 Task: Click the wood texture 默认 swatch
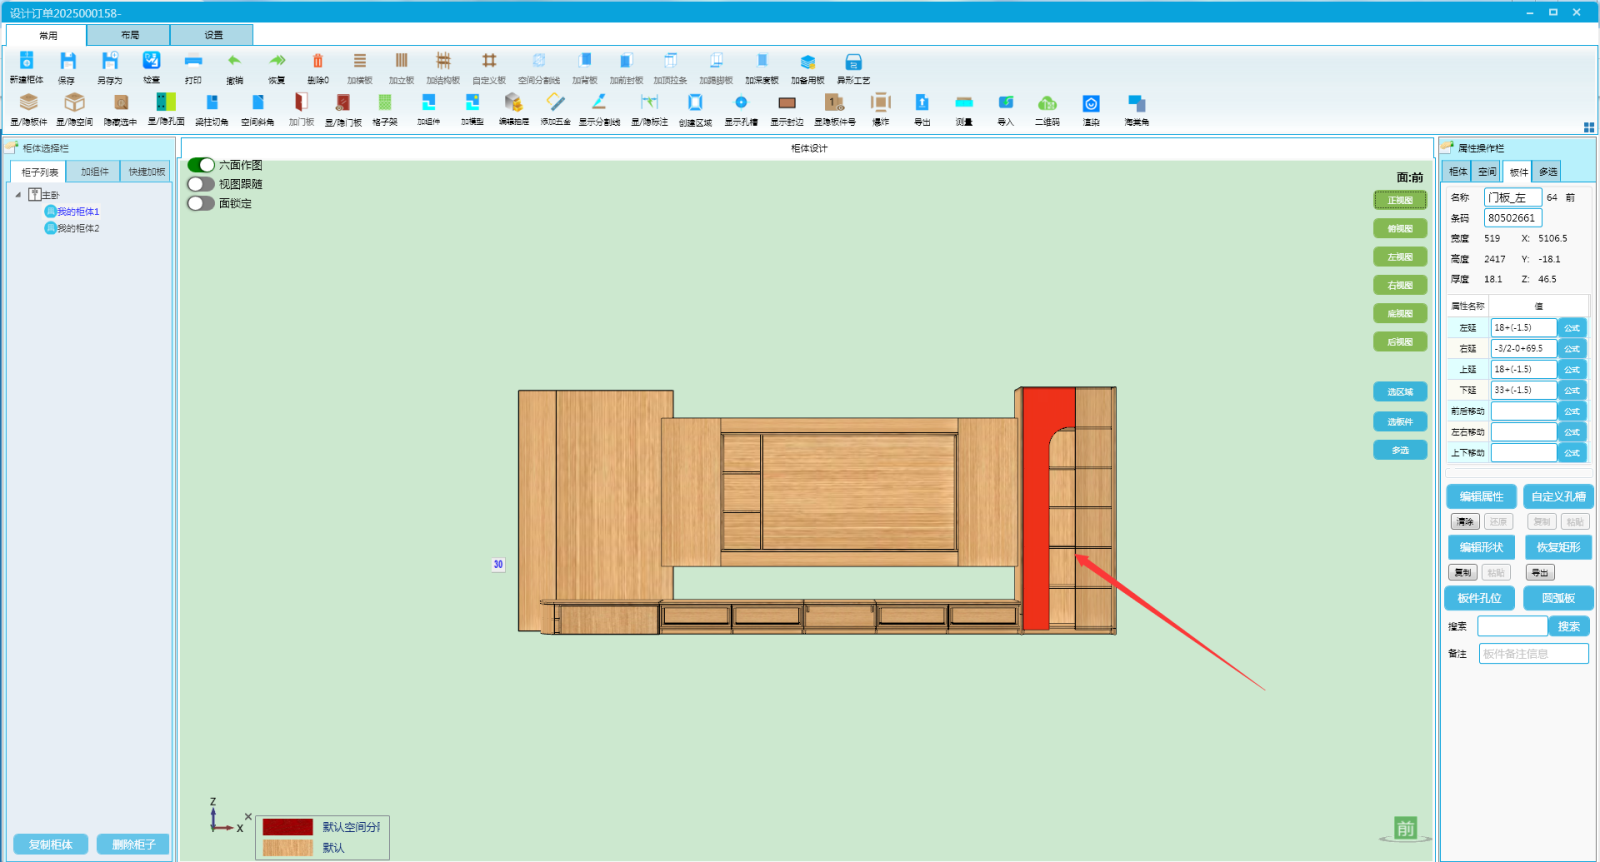(x=288, y=848)
